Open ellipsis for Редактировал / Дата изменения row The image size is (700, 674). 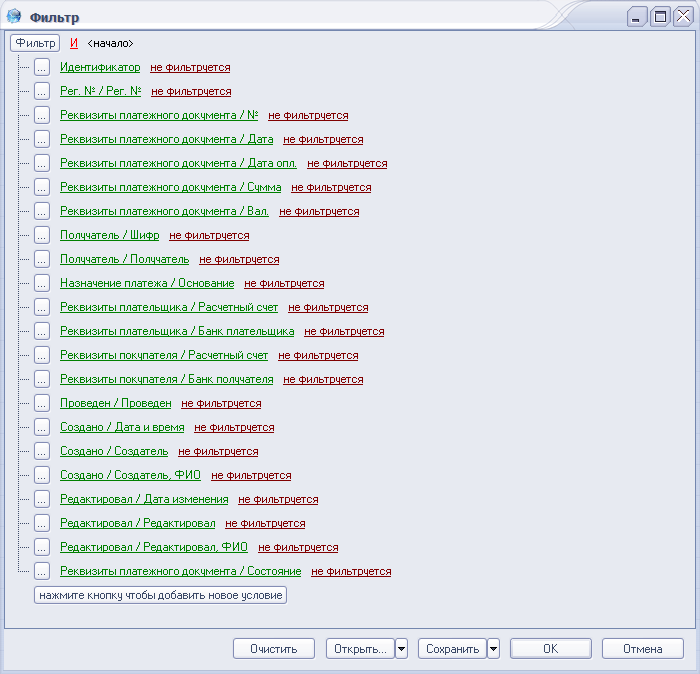(42, 499)
